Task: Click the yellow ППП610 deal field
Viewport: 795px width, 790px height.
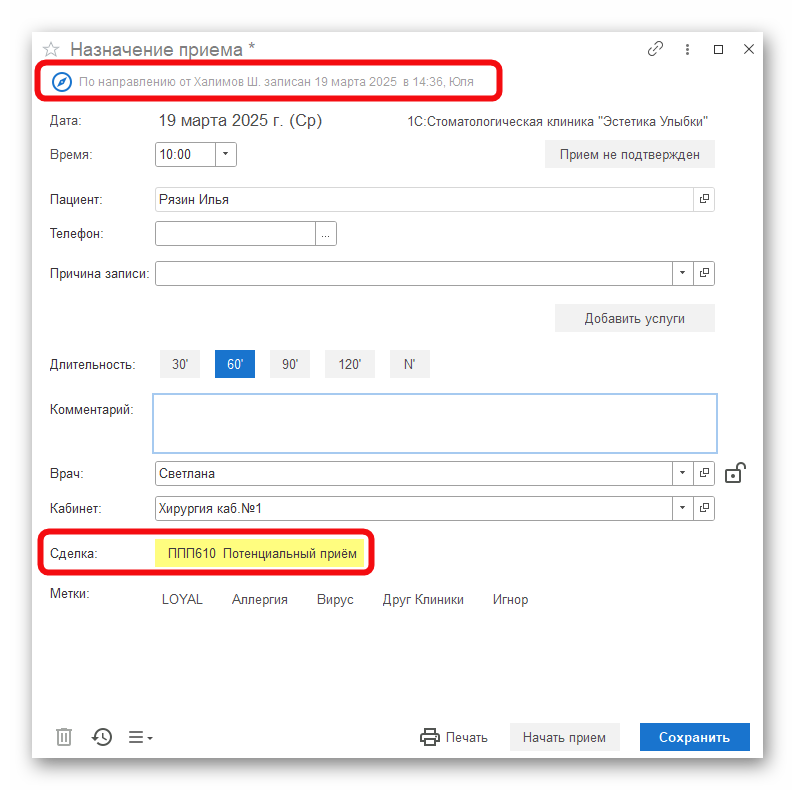Action: coord(260,553)
